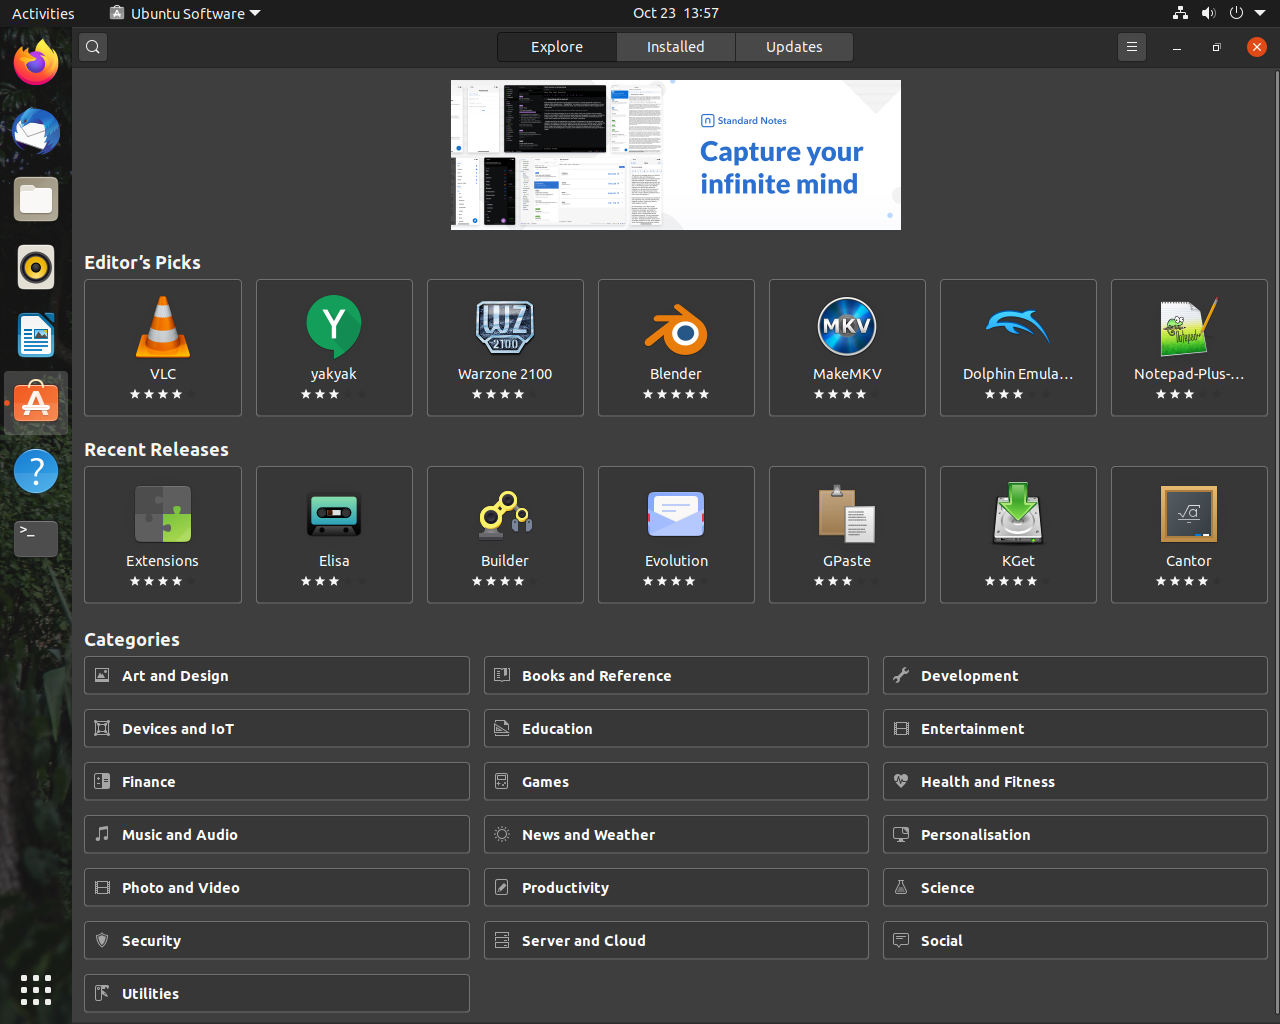
Task: Open the GPaste app tile
Action: (847, 535)
